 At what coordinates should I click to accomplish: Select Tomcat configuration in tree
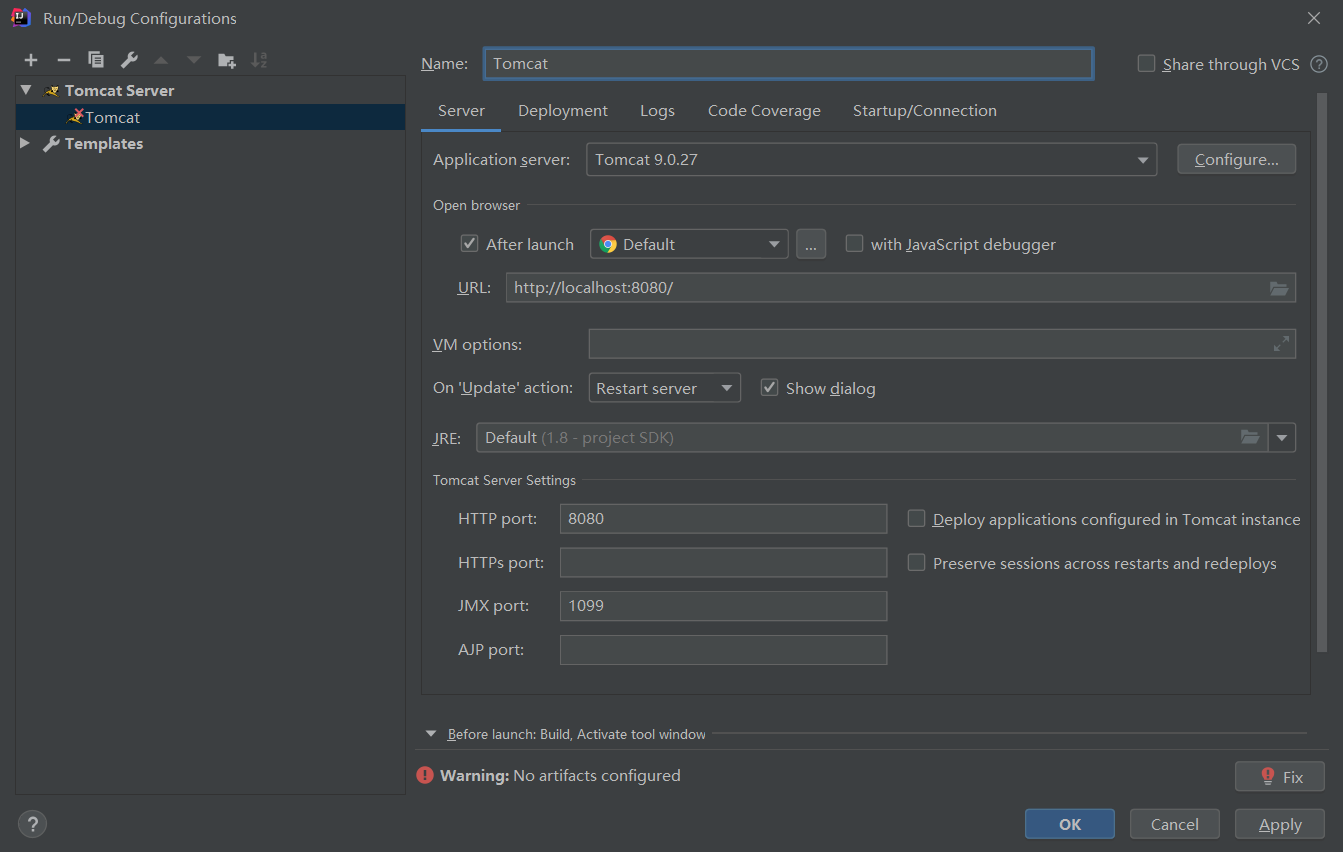[211, 117]
